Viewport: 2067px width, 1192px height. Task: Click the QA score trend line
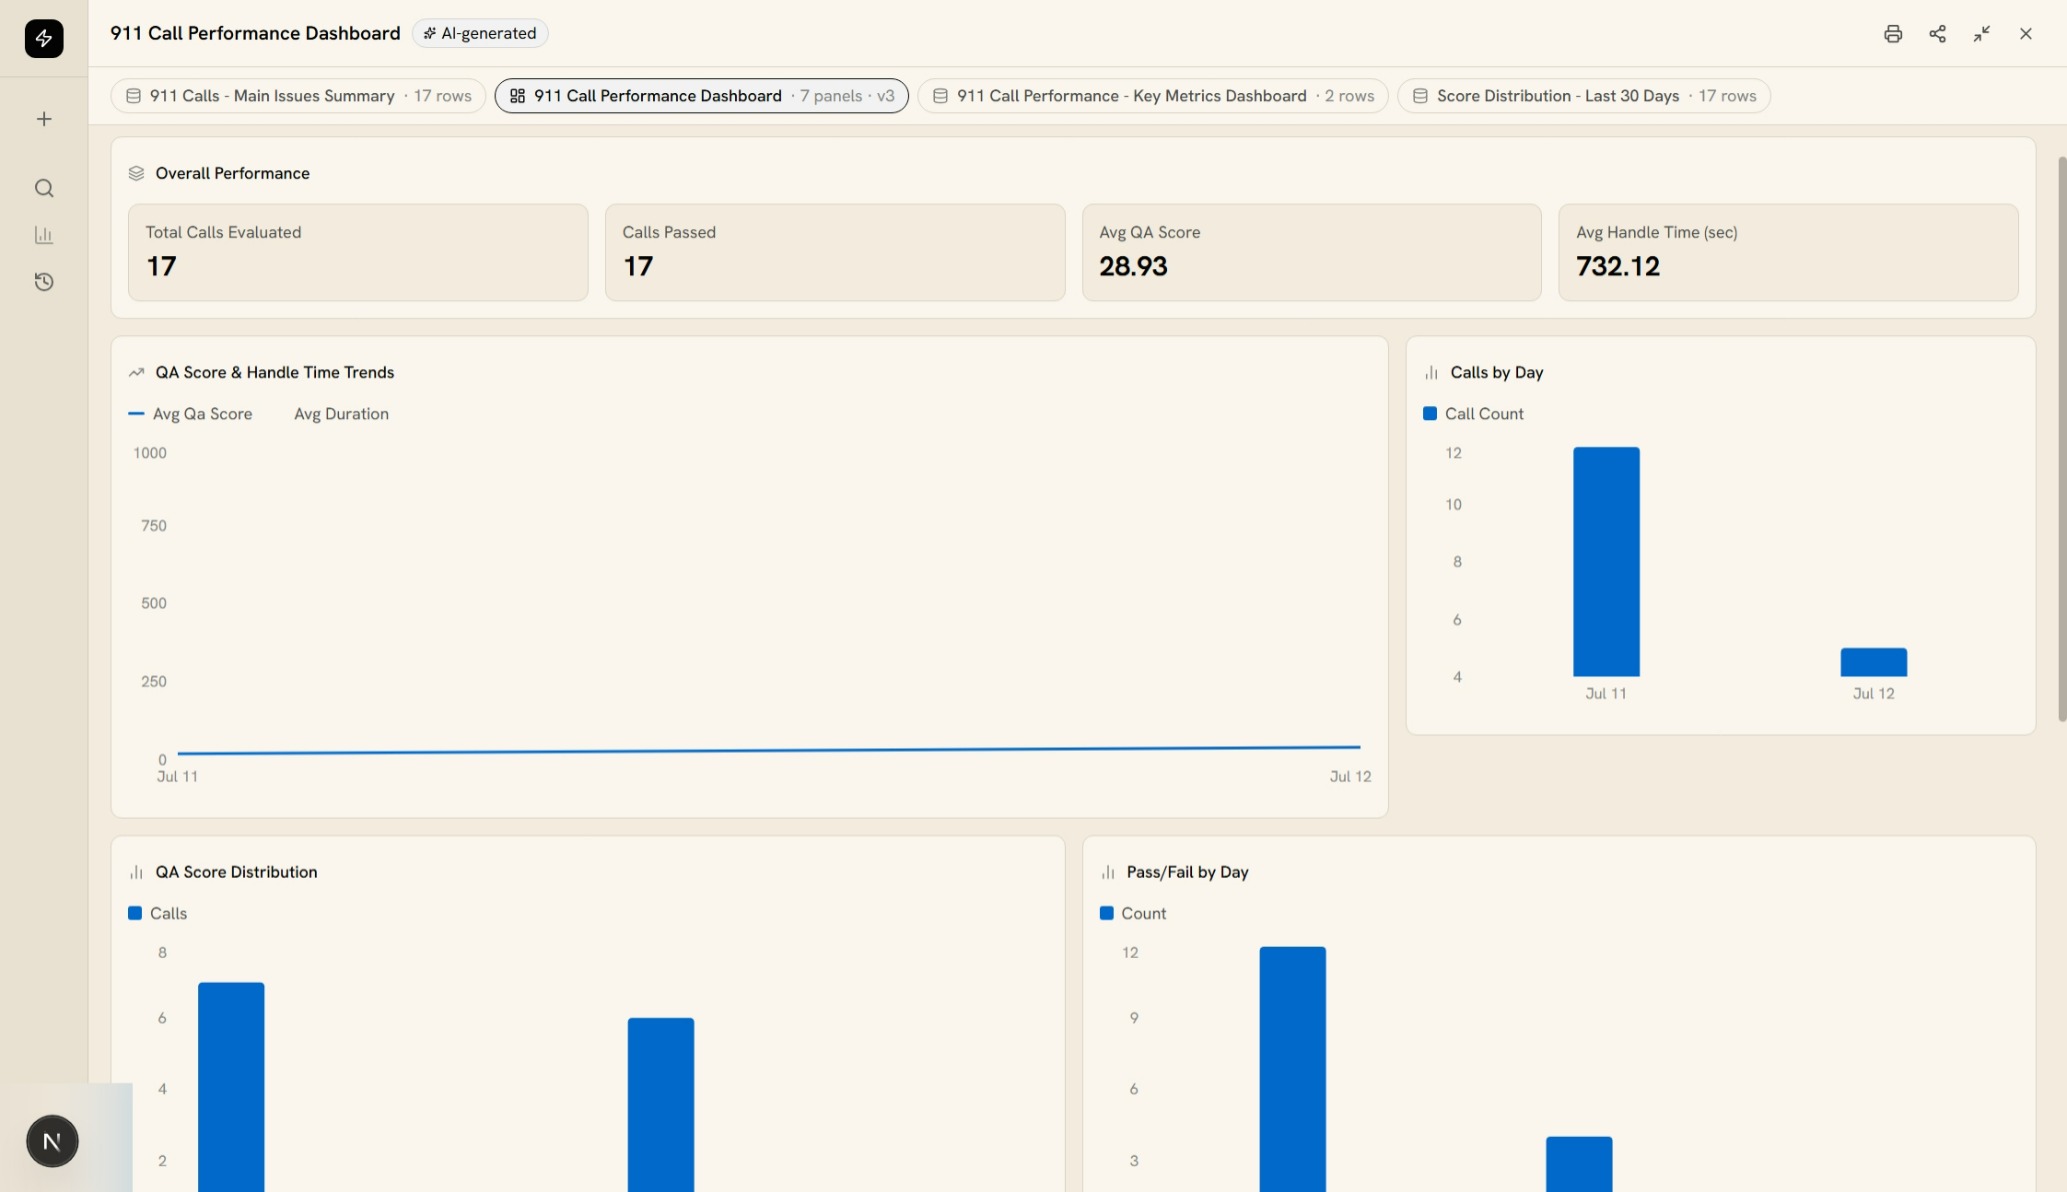768,750
